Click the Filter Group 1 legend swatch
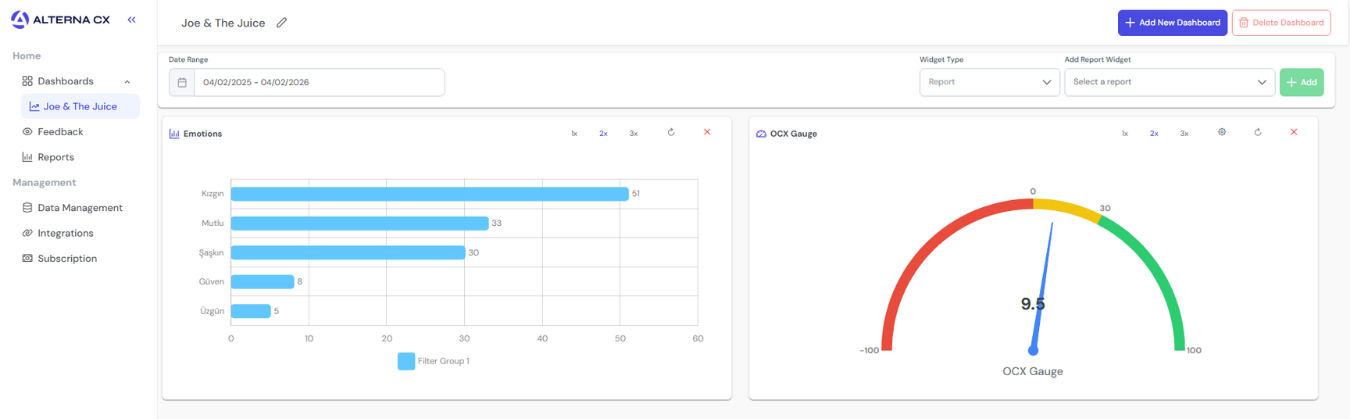 tap(406, 361)
